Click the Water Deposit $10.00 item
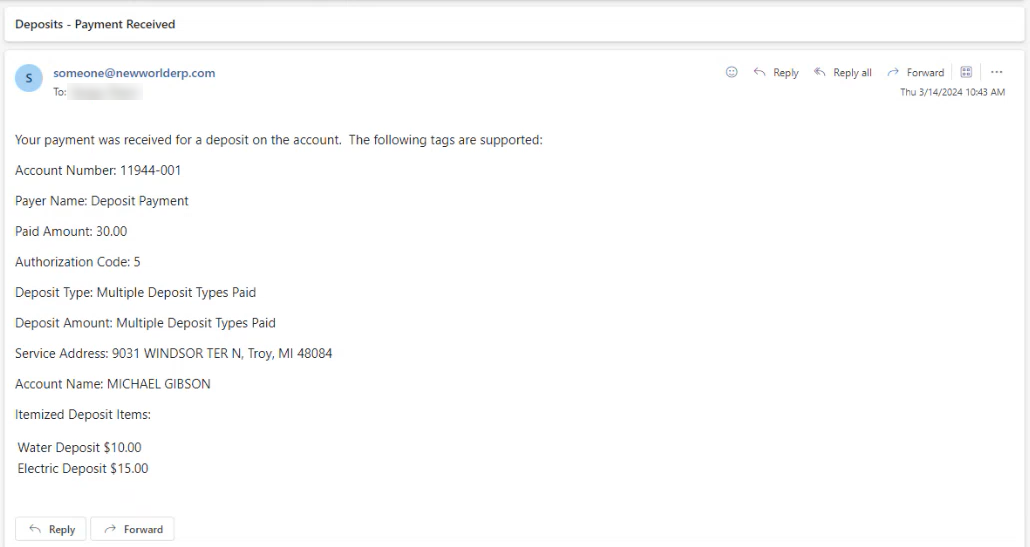This screenshot has width=1030, height=547. click(79, 447)
